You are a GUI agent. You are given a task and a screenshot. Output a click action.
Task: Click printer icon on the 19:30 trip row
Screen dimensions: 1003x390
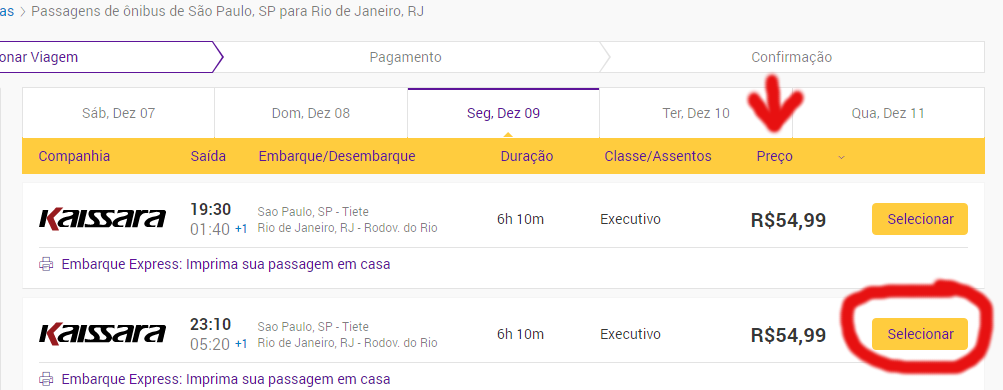46,264
